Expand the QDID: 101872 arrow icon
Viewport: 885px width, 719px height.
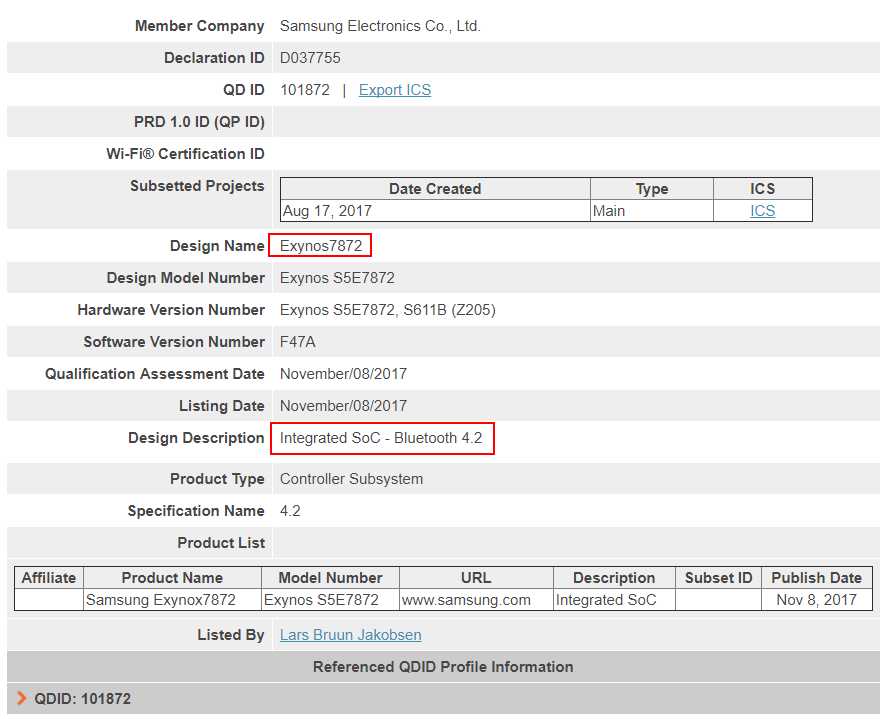coord(22,698)
